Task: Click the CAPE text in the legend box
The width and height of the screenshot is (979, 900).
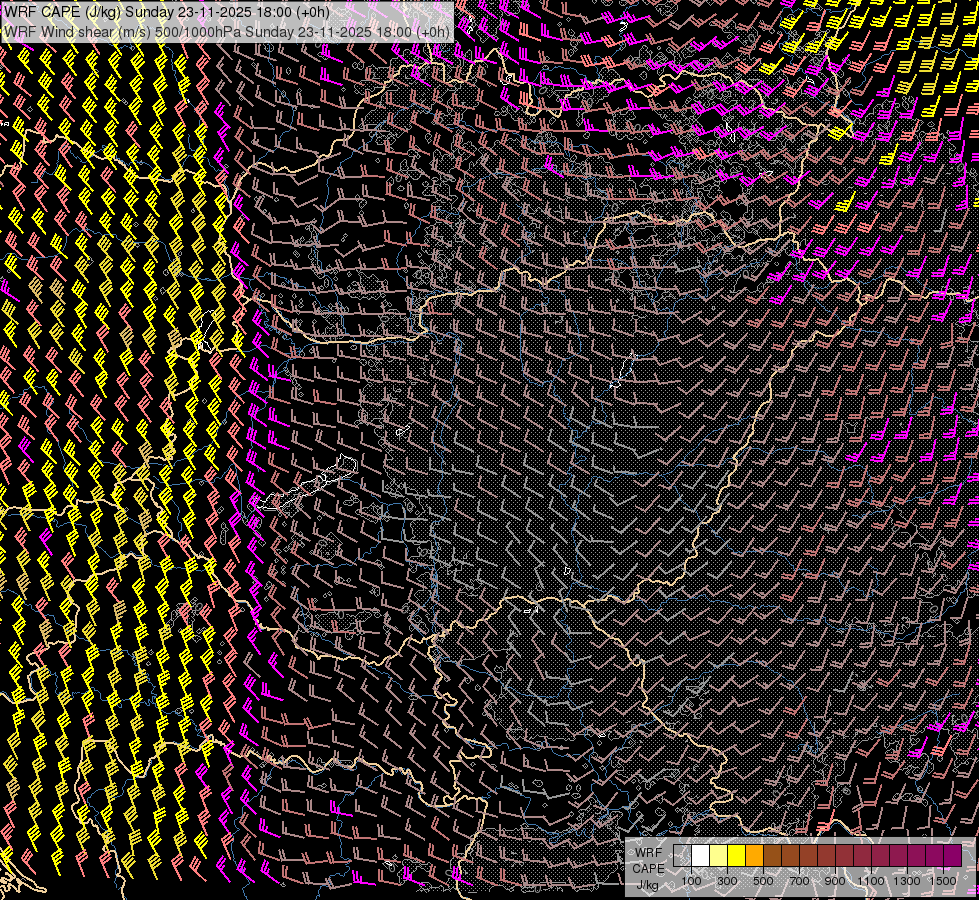Action: coord(648,868)
